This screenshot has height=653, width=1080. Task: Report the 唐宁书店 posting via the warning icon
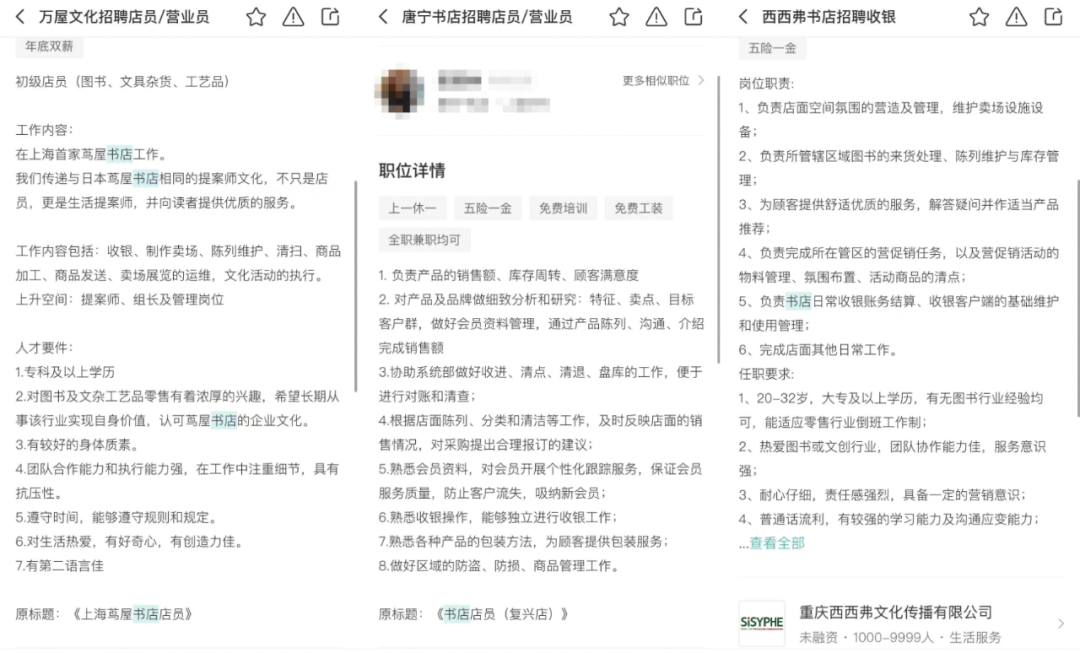pyautogui.click(x=656, y=17)
